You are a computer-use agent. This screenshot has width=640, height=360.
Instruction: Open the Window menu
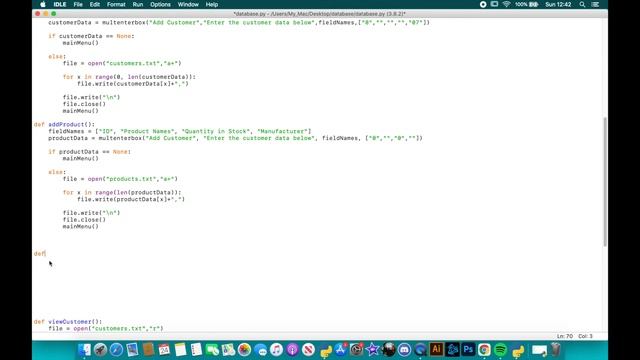point(188,4)
